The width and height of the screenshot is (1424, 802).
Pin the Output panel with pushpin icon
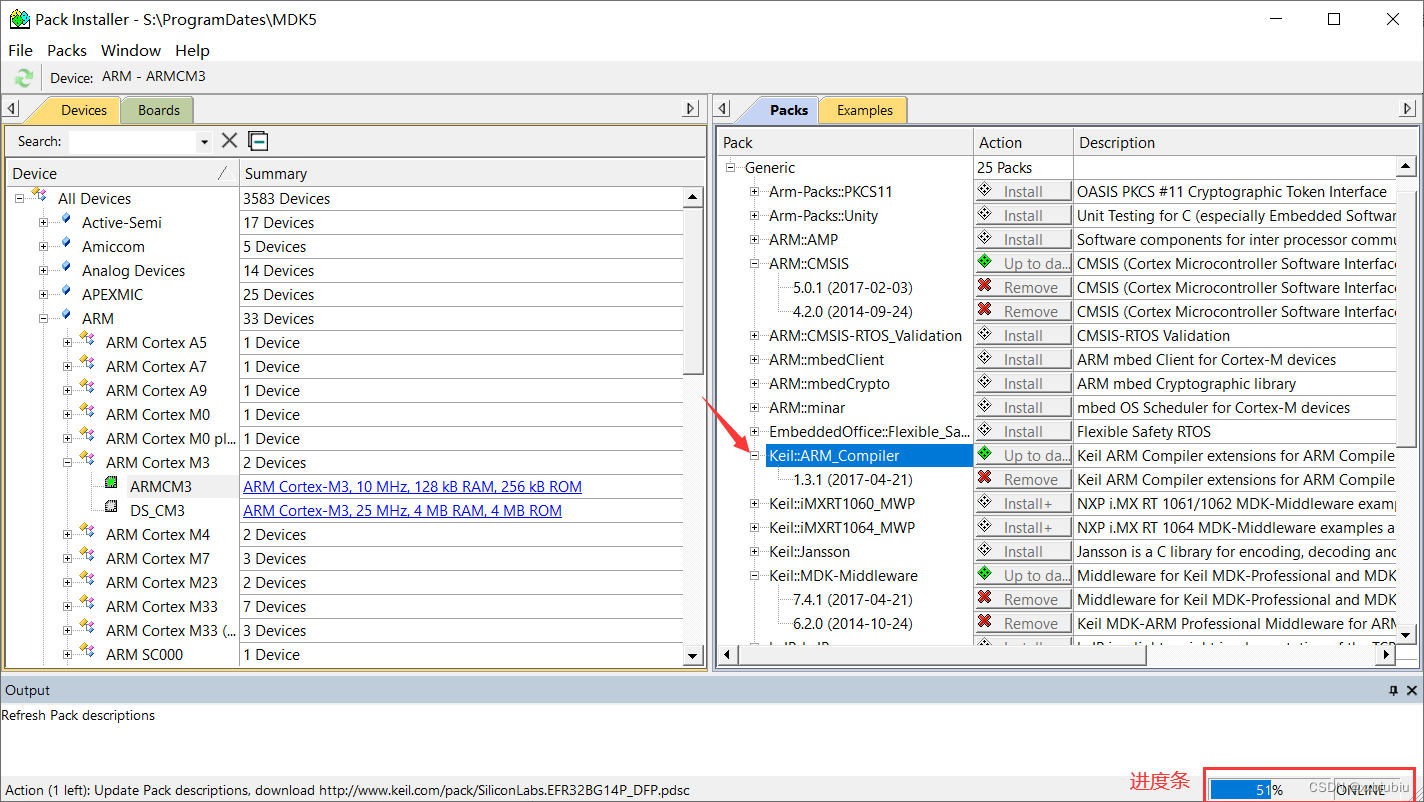[x=1393, y=690]
